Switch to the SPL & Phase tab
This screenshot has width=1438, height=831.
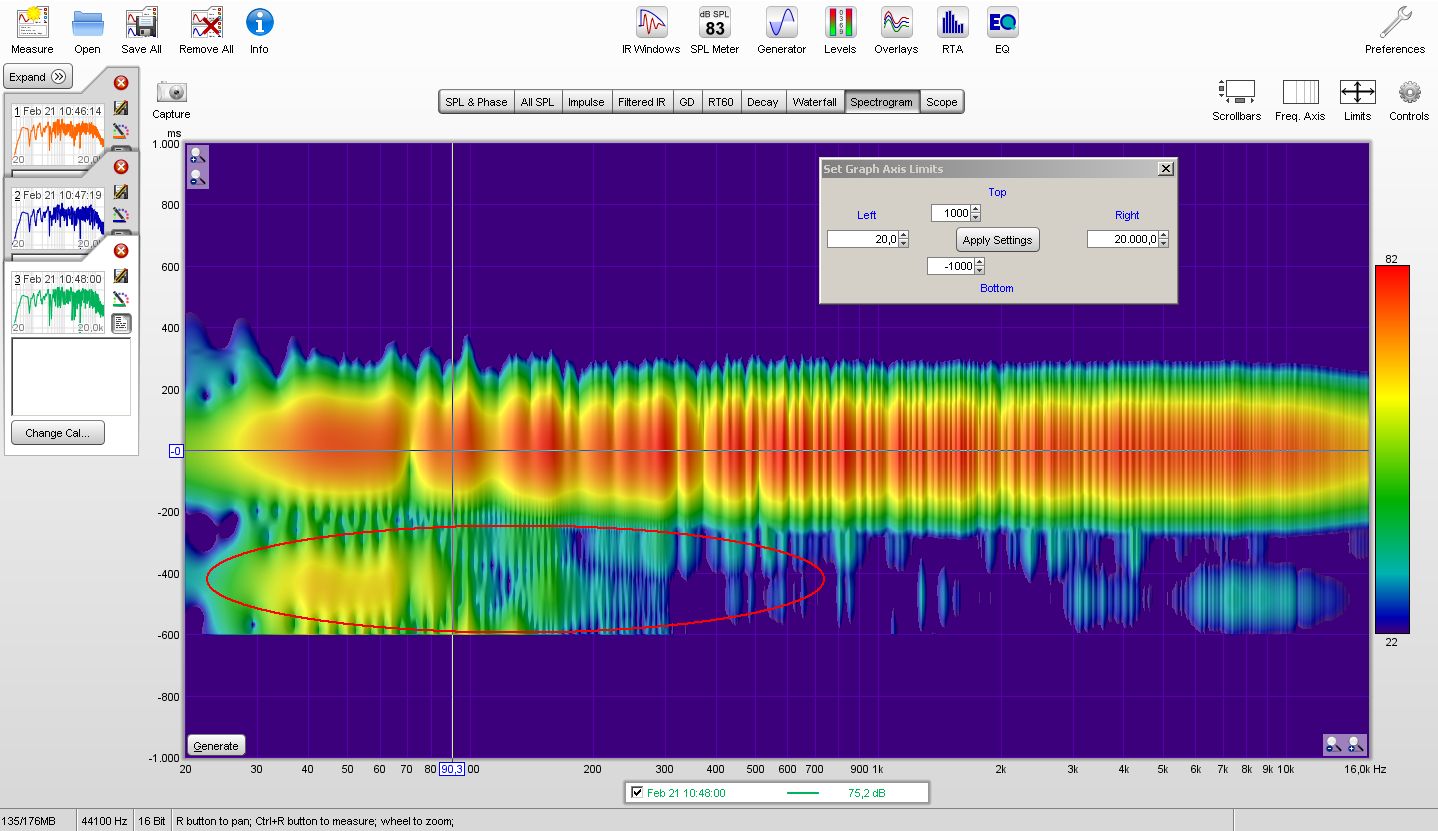pos(476,102)
